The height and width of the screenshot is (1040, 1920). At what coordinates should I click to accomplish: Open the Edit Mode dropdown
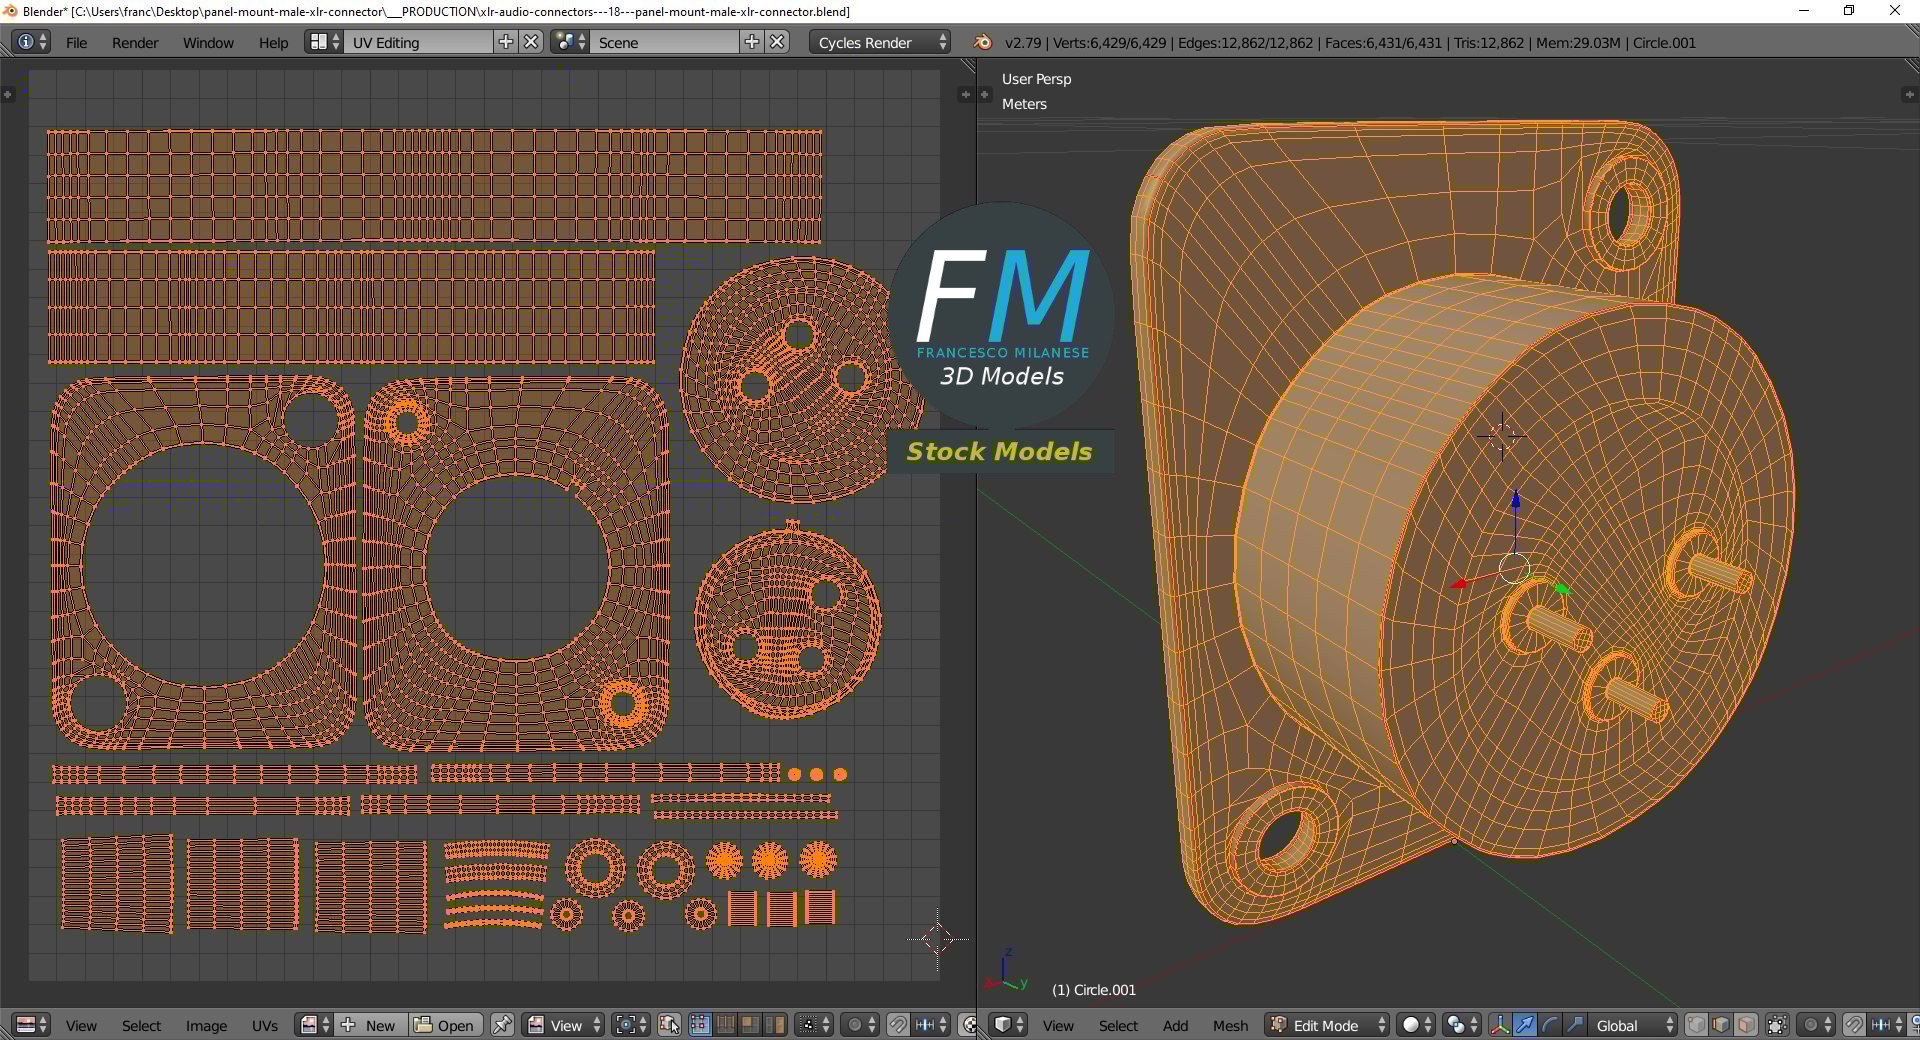click(1327, 1025)
